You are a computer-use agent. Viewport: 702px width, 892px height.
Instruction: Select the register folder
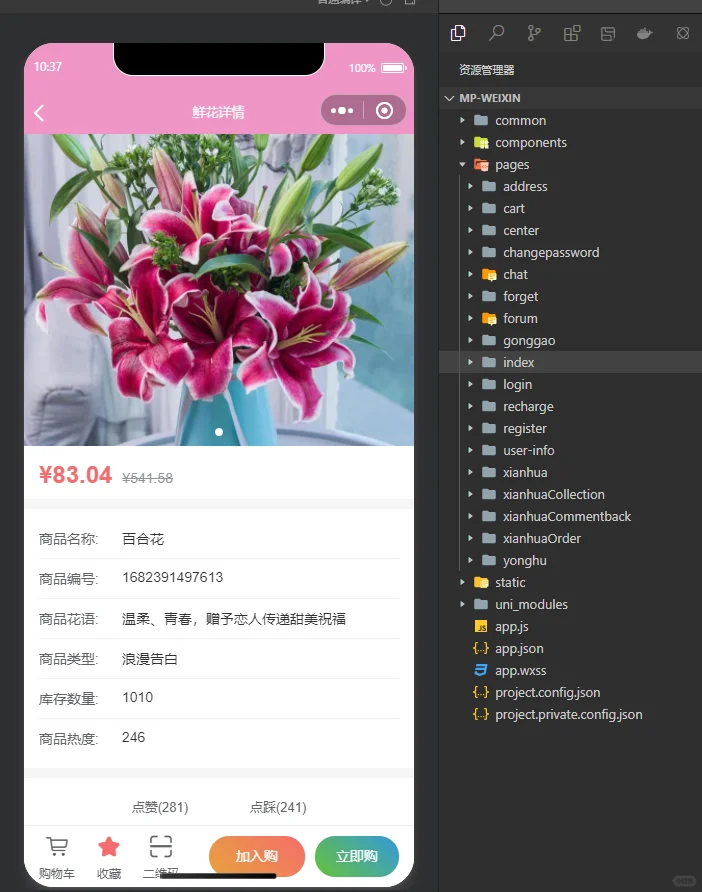pyautogui.click(x=525, y=429)
